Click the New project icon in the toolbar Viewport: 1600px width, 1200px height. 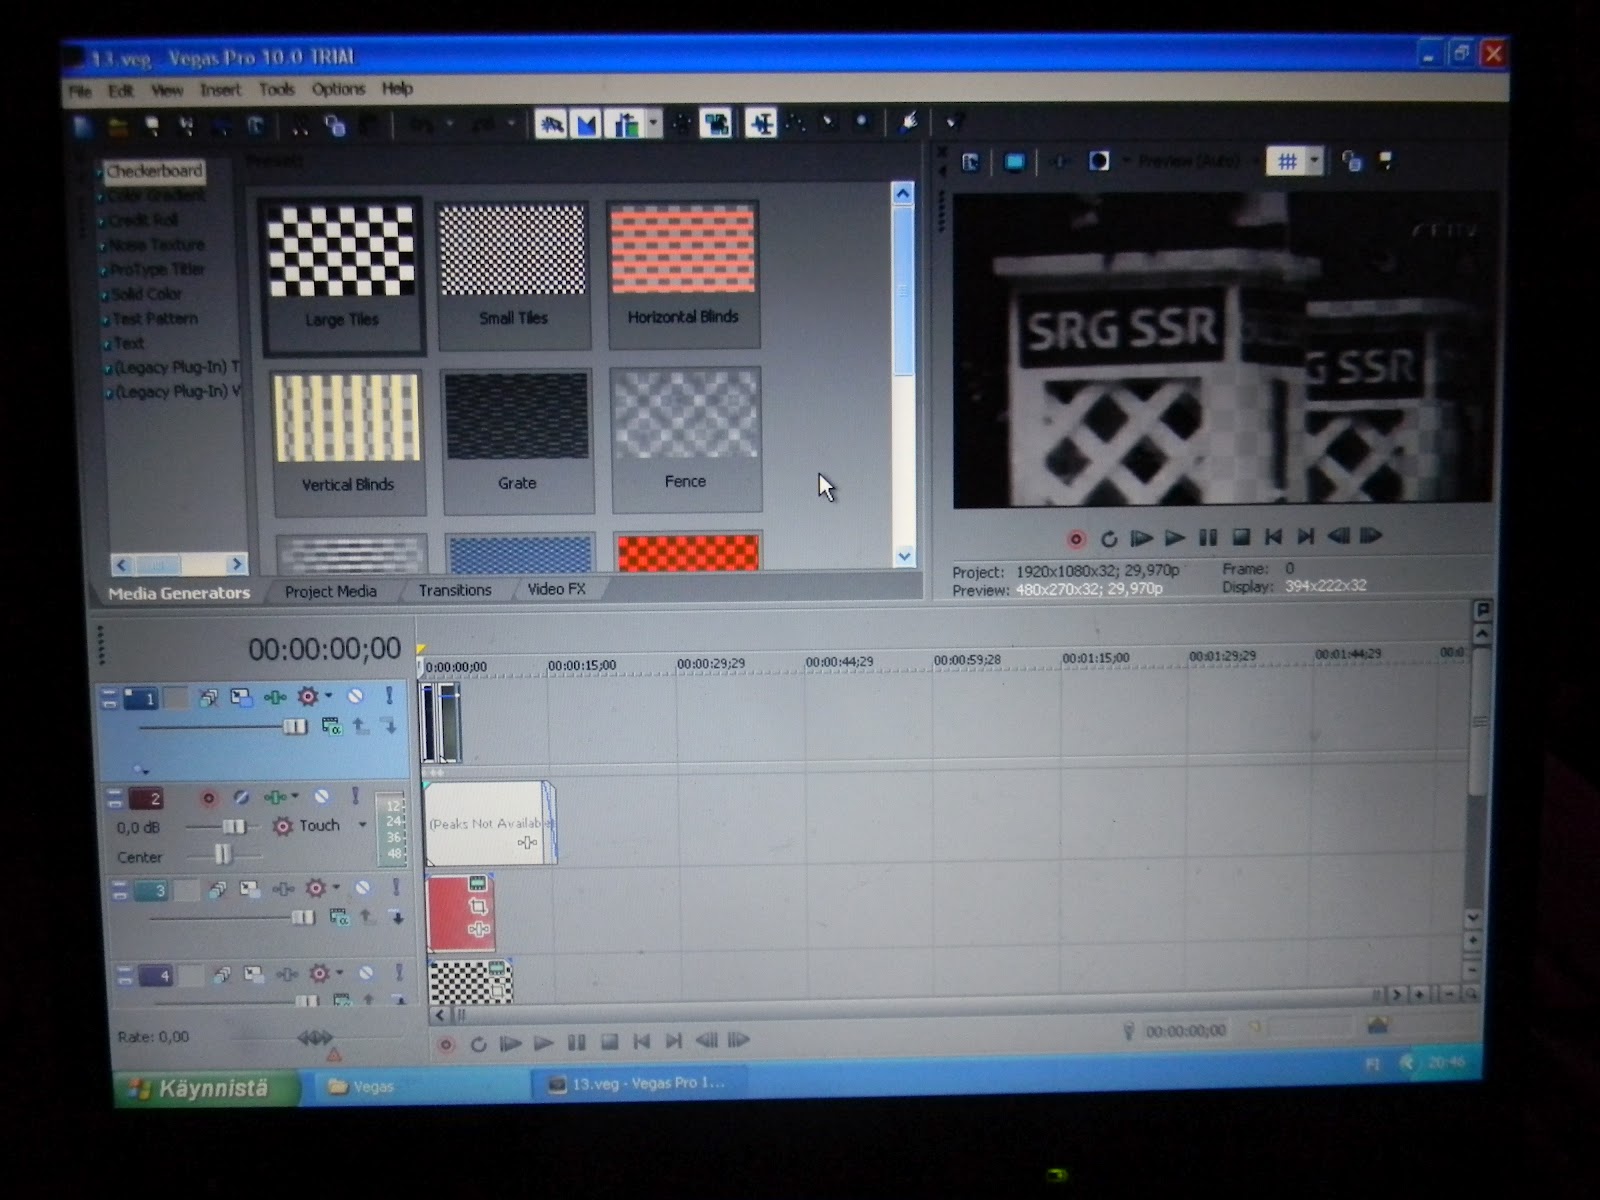tap(83, 127)
